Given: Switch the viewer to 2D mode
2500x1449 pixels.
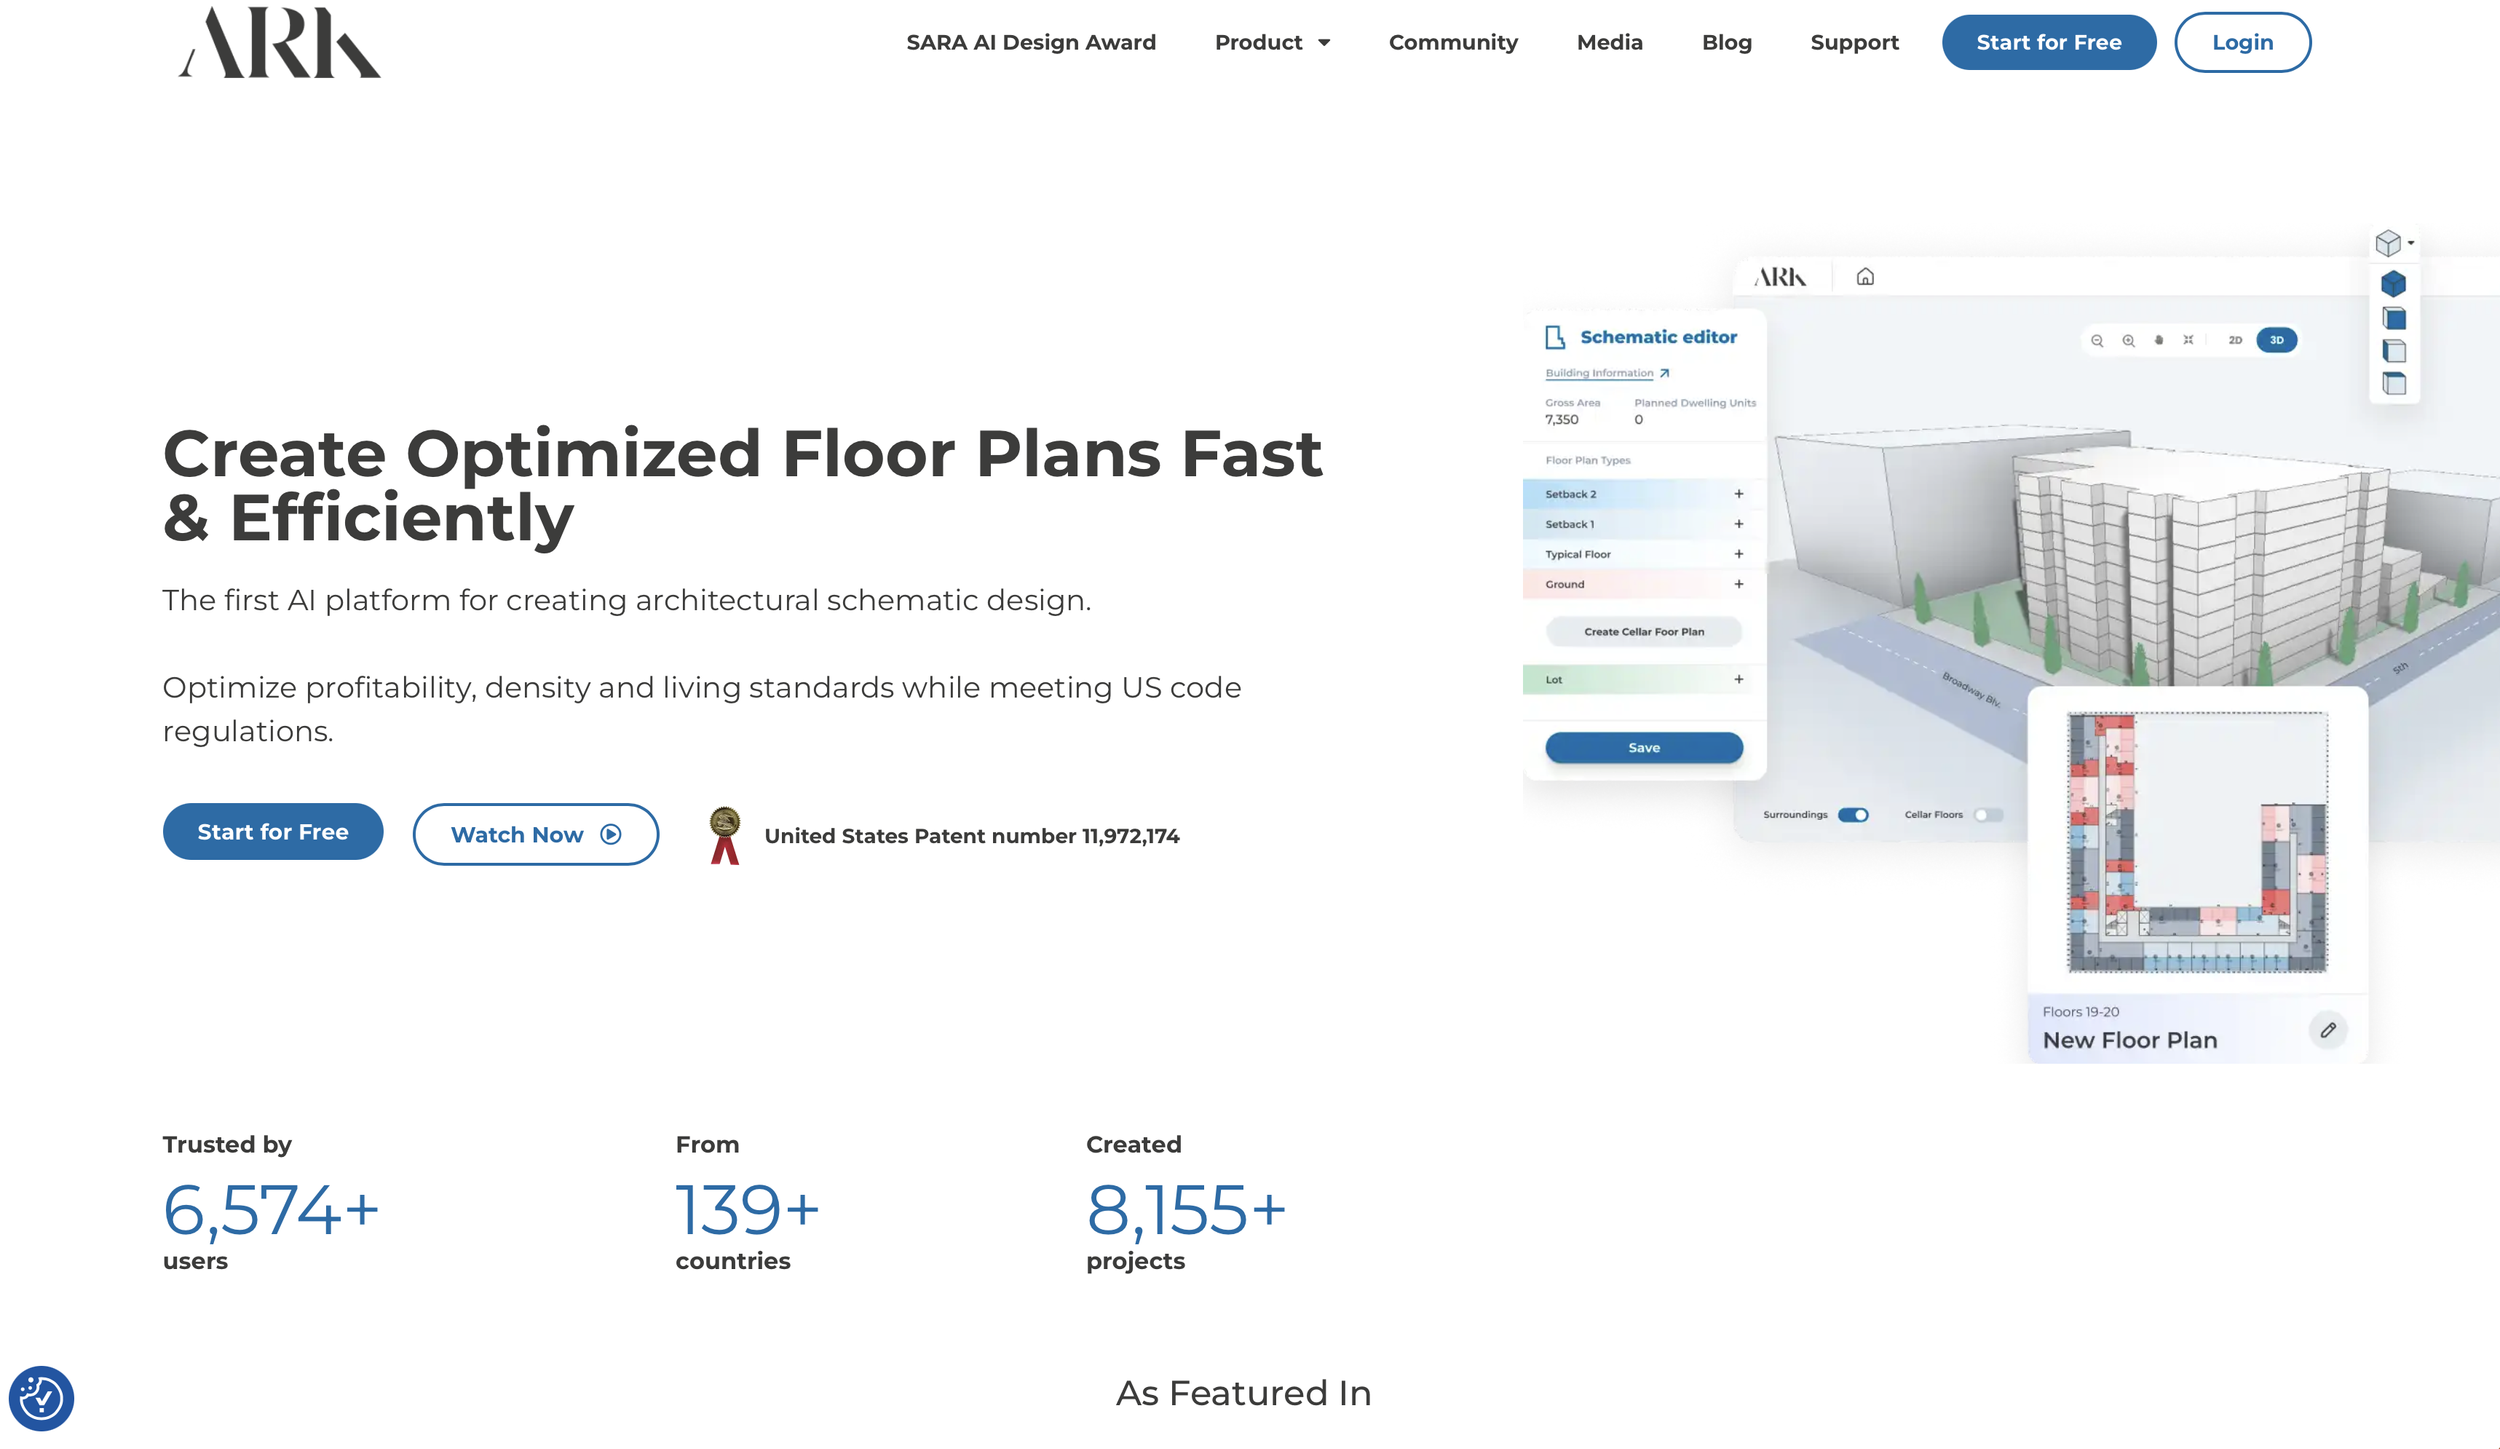Looking at the screenshot, I should (2235, 340).
